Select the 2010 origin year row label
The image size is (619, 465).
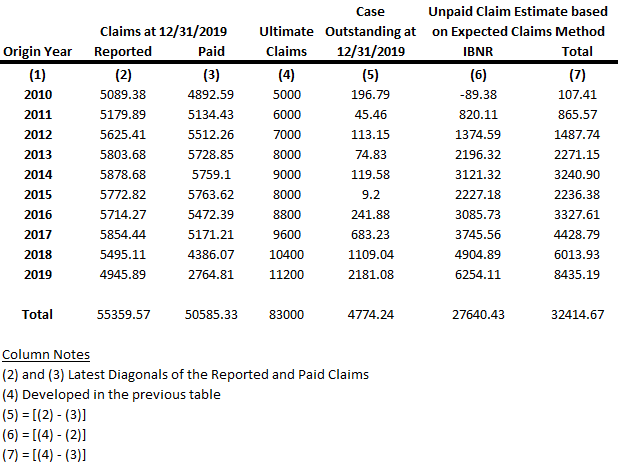click(37, 95)
